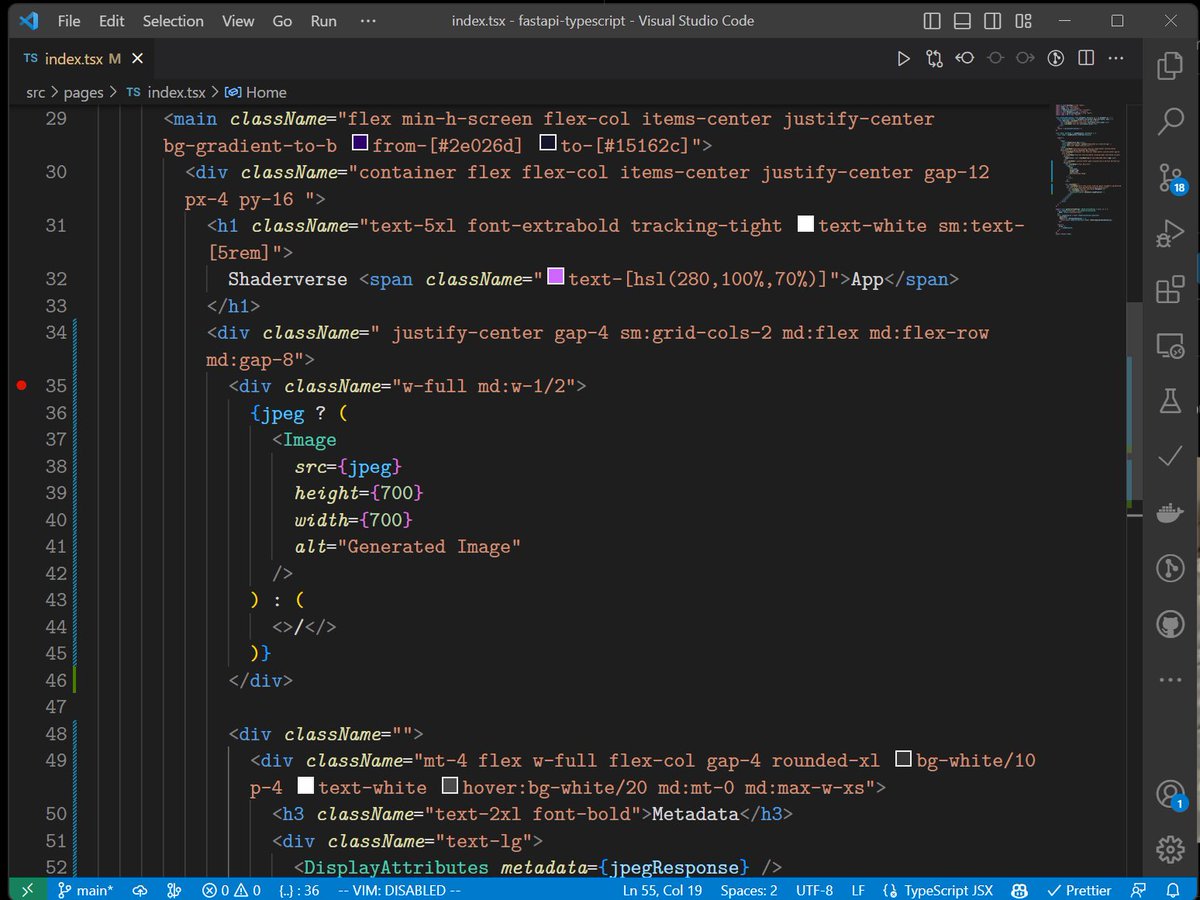The height and width of the screenshot is (900, 1200).
Task: Open the Selection menu
Action: tap(173, 21)
